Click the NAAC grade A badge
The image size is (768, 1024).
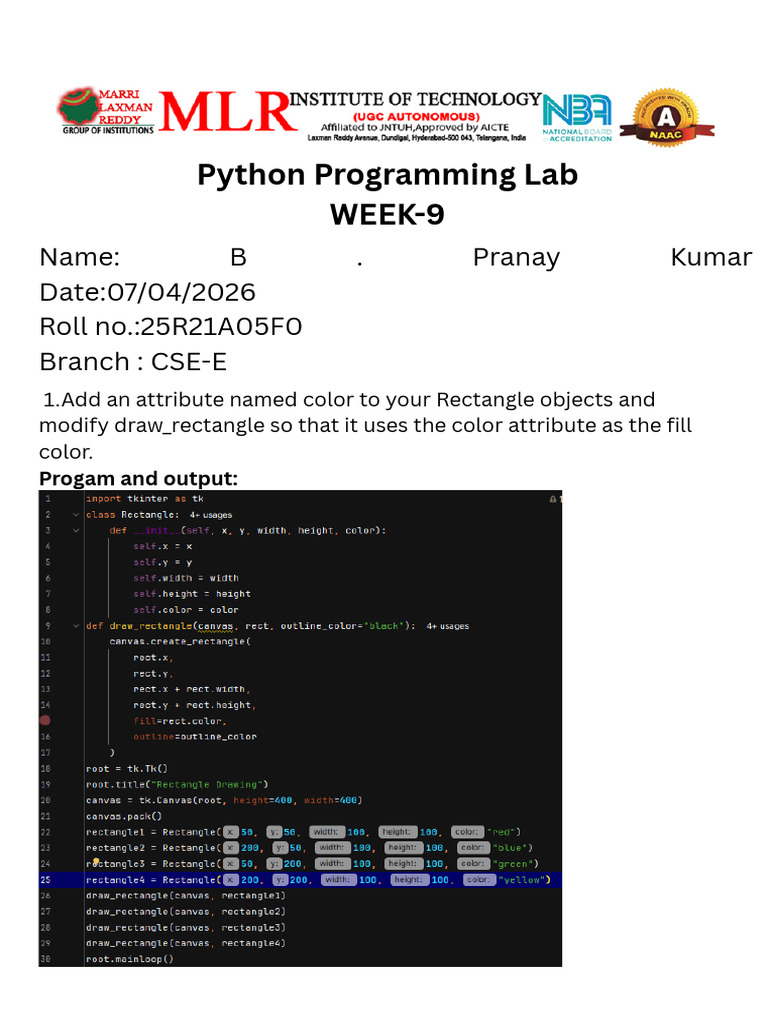click(x=667, y=118)
